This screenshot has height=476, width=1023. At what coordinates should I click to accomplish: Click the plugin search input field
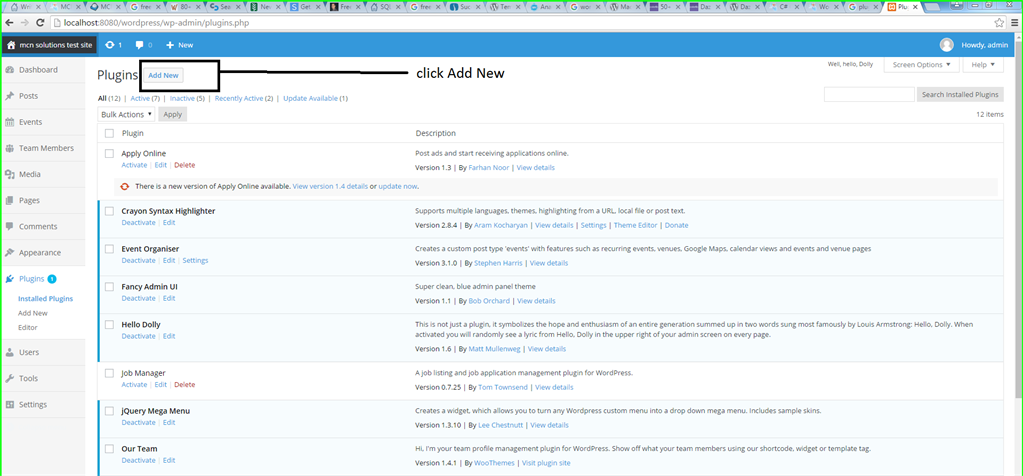coord(869,95)
